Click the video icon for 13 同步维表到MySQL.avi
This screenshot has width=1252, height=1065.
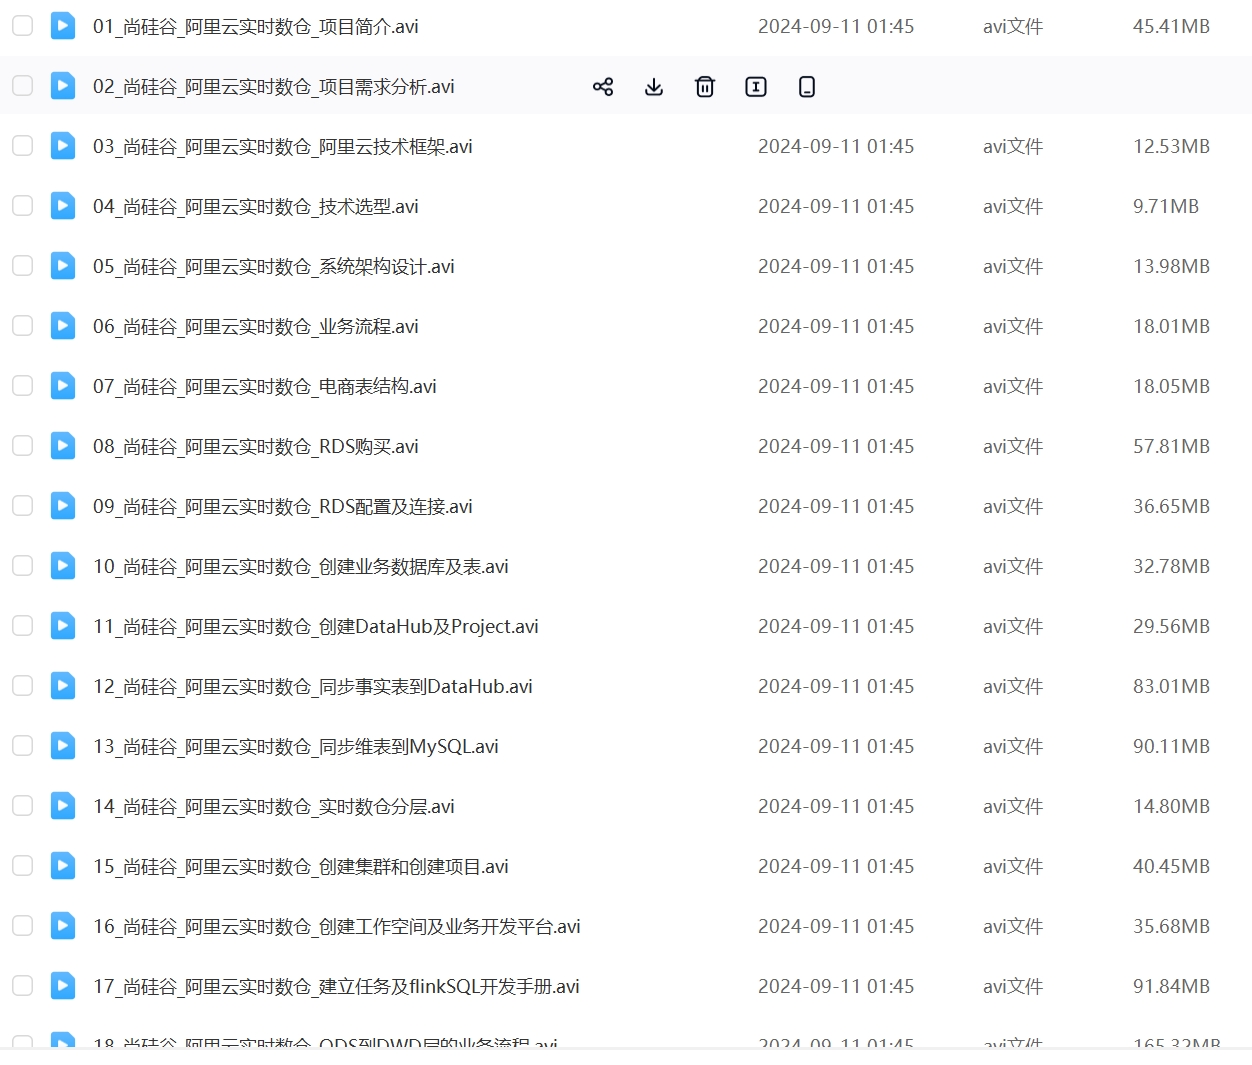point(63,746)
